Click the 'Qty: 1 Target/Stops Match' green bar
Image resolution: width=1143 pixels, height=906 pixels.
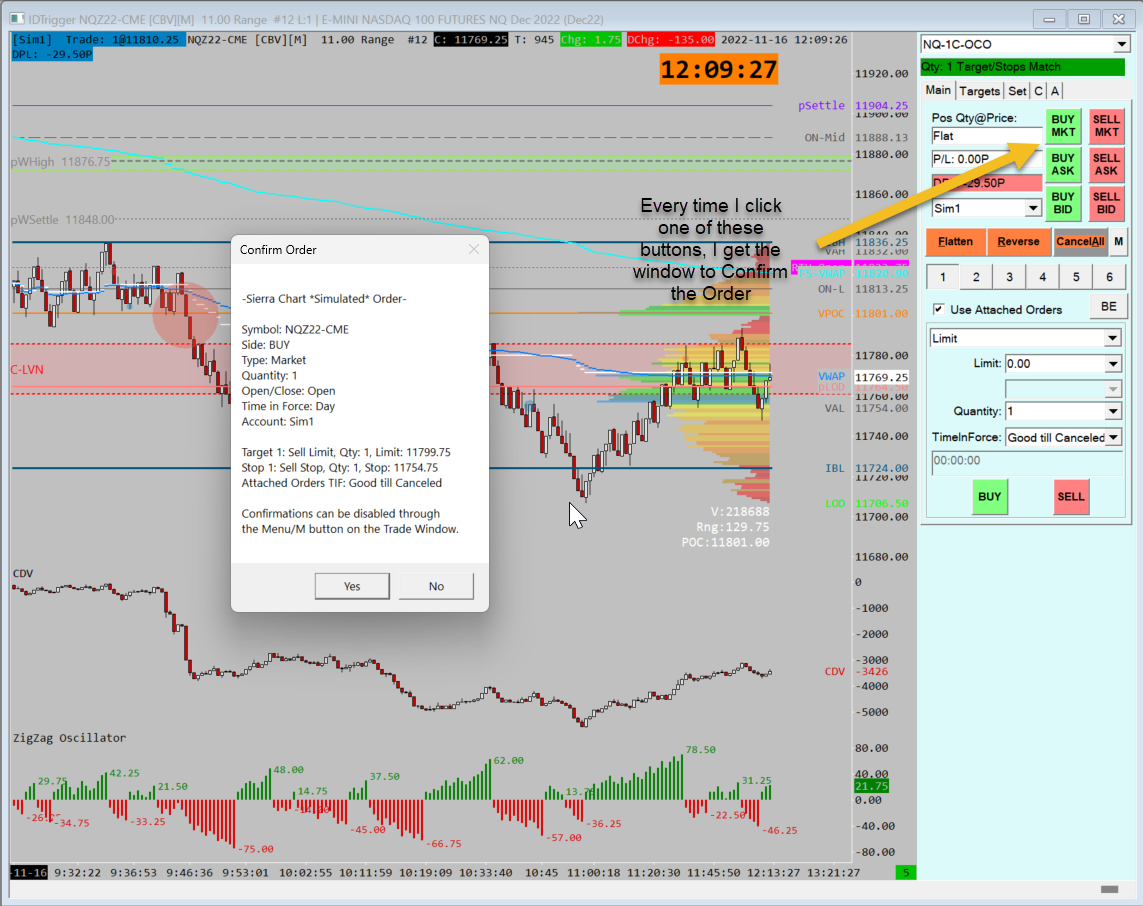click(x=1023, y=67)
